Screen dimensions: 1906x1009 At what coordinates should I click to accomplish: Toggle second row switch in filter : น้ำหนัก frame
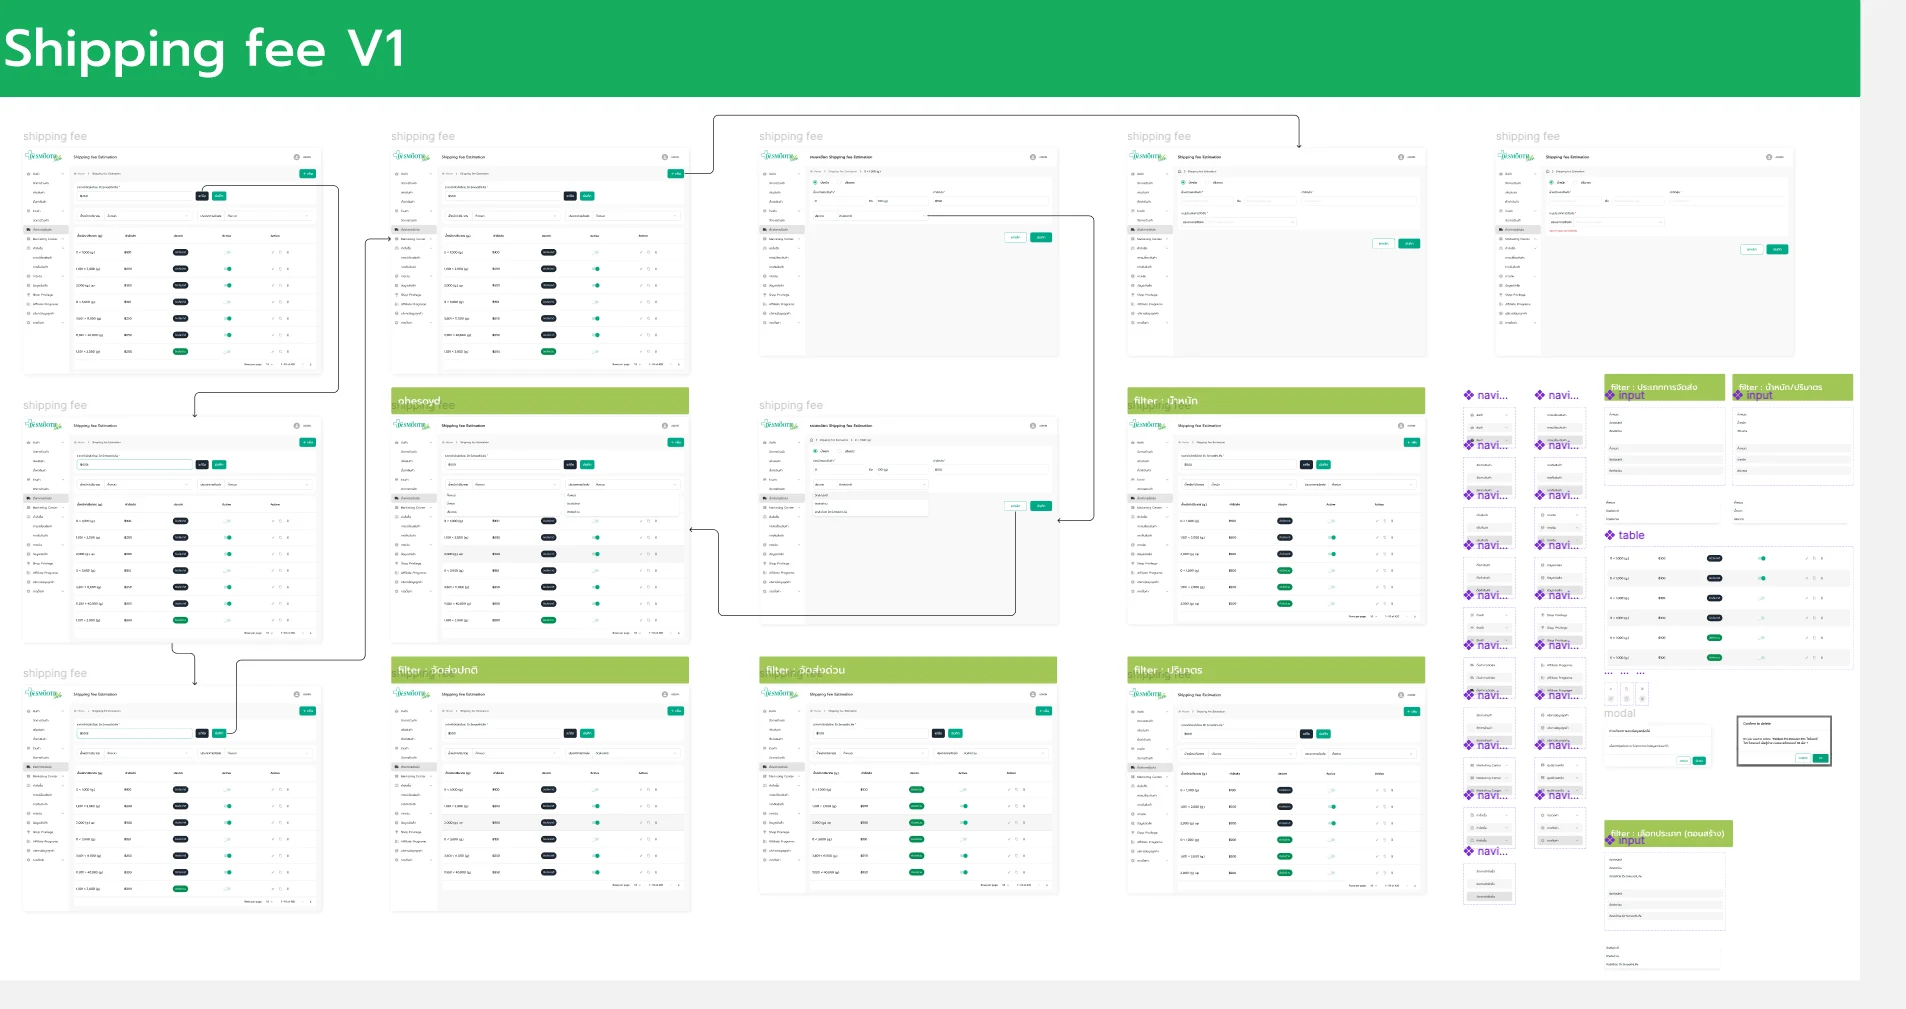click(1332, 537)
